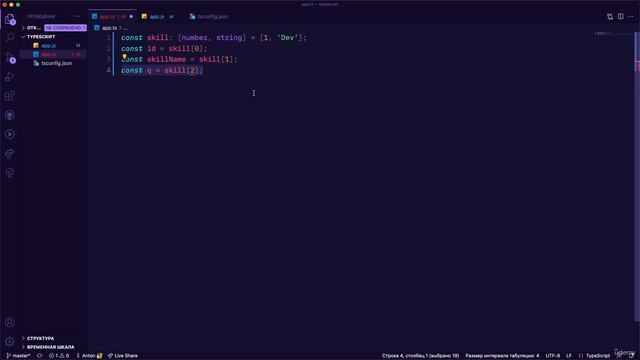Change tab size setting in status bar
This screenshot has width=640, height=360.
[502, 356]
